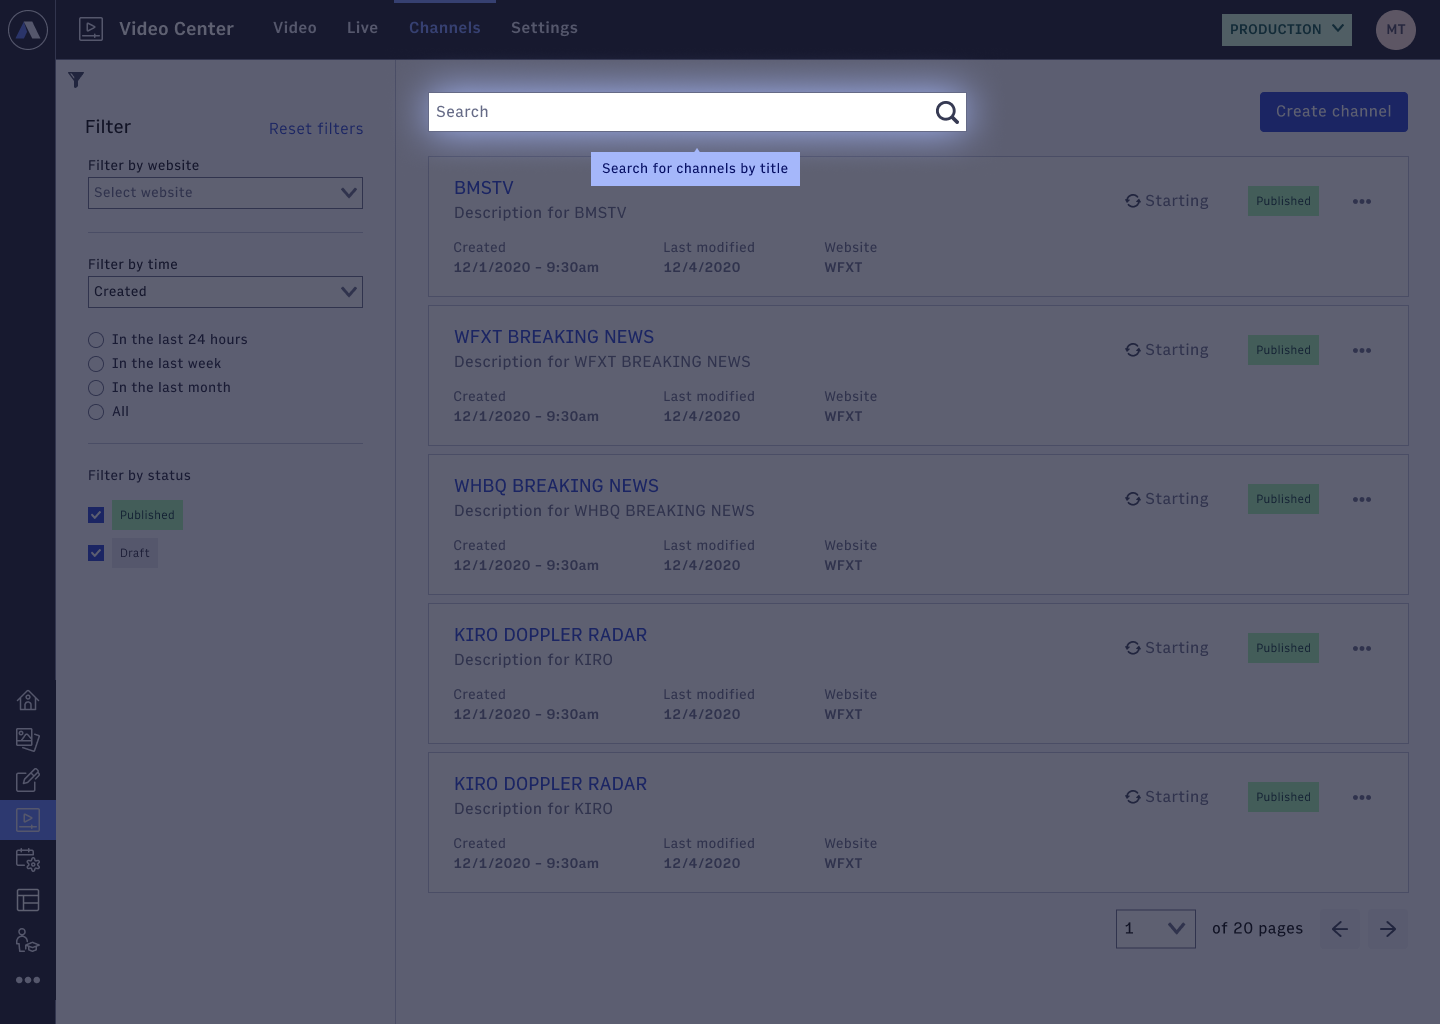Open the Created time filter dropdown

(x=225, y=292)
